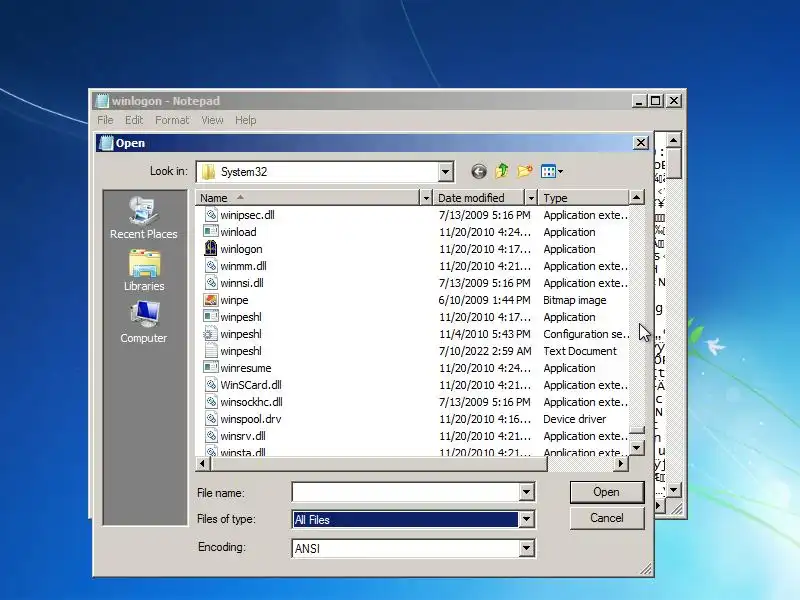Screen dimensions: 800x600
Task: Maximize the Notepad window
Action: click(x=656, y=101)
